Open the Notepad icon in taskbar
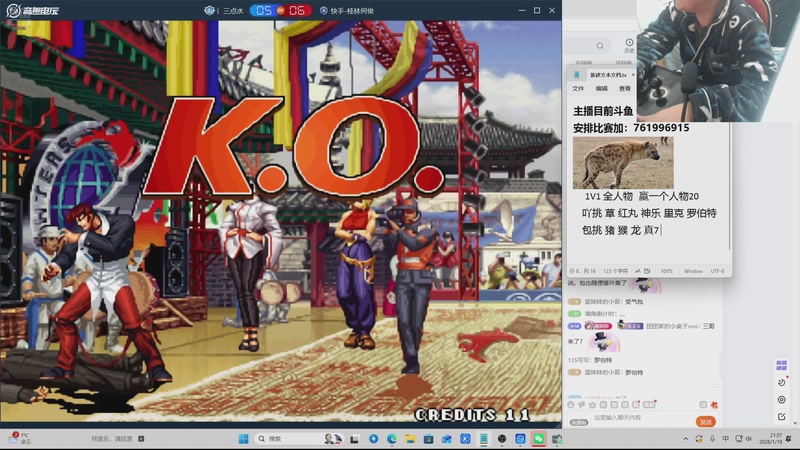Image resolution: width=800 pixels, height=450 pixels. coord(484,439)
